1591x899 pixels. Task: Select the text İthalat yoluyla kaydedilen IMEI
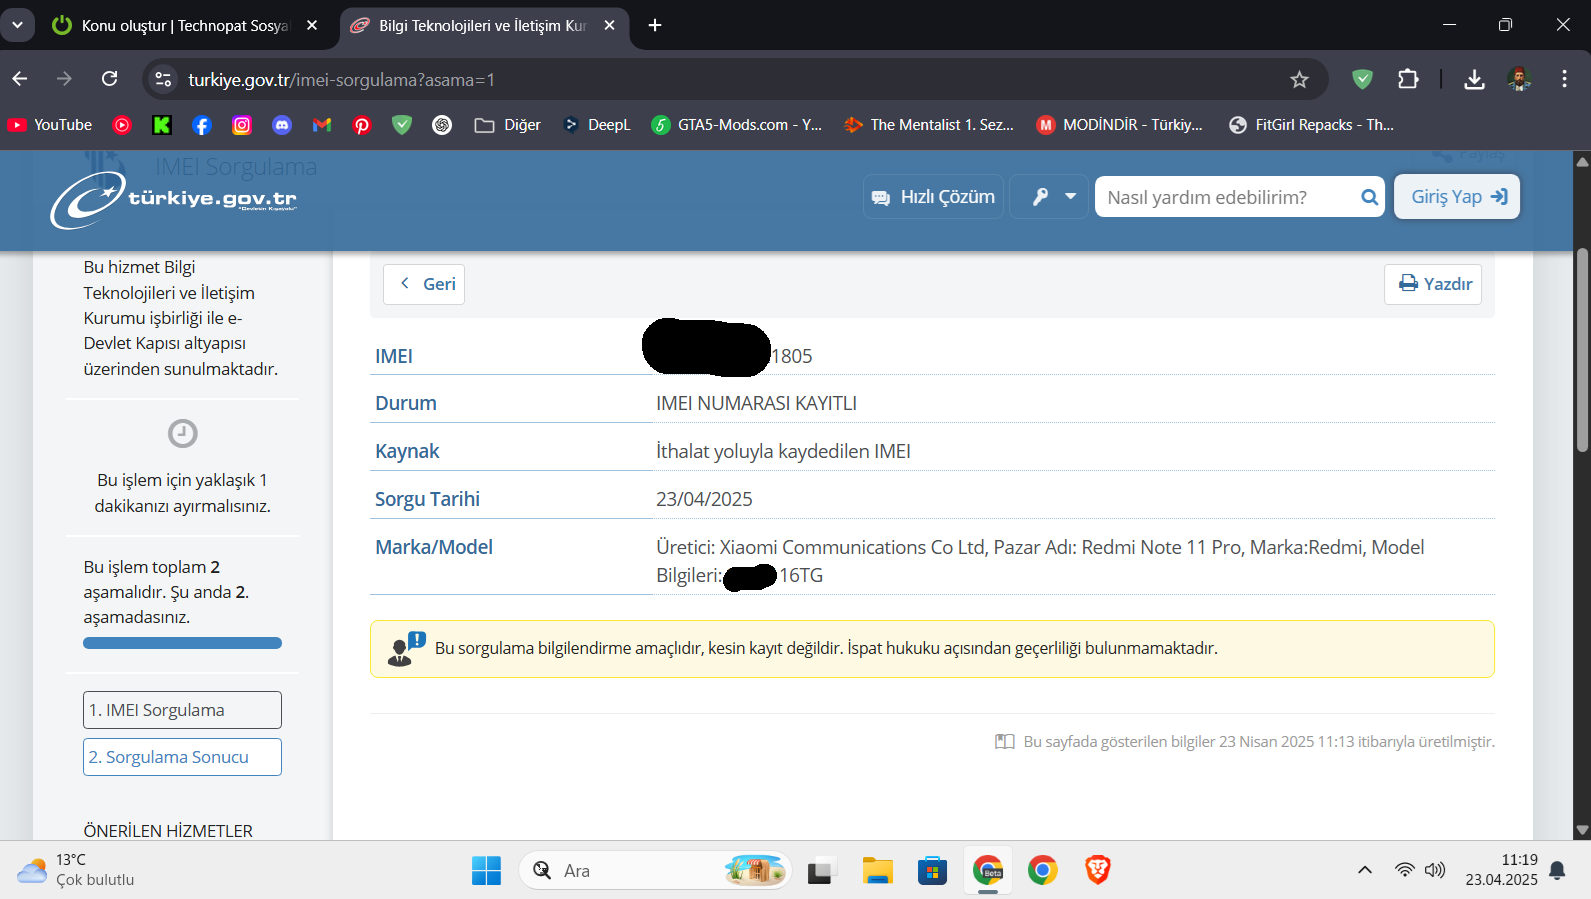[x=783, y=451]
